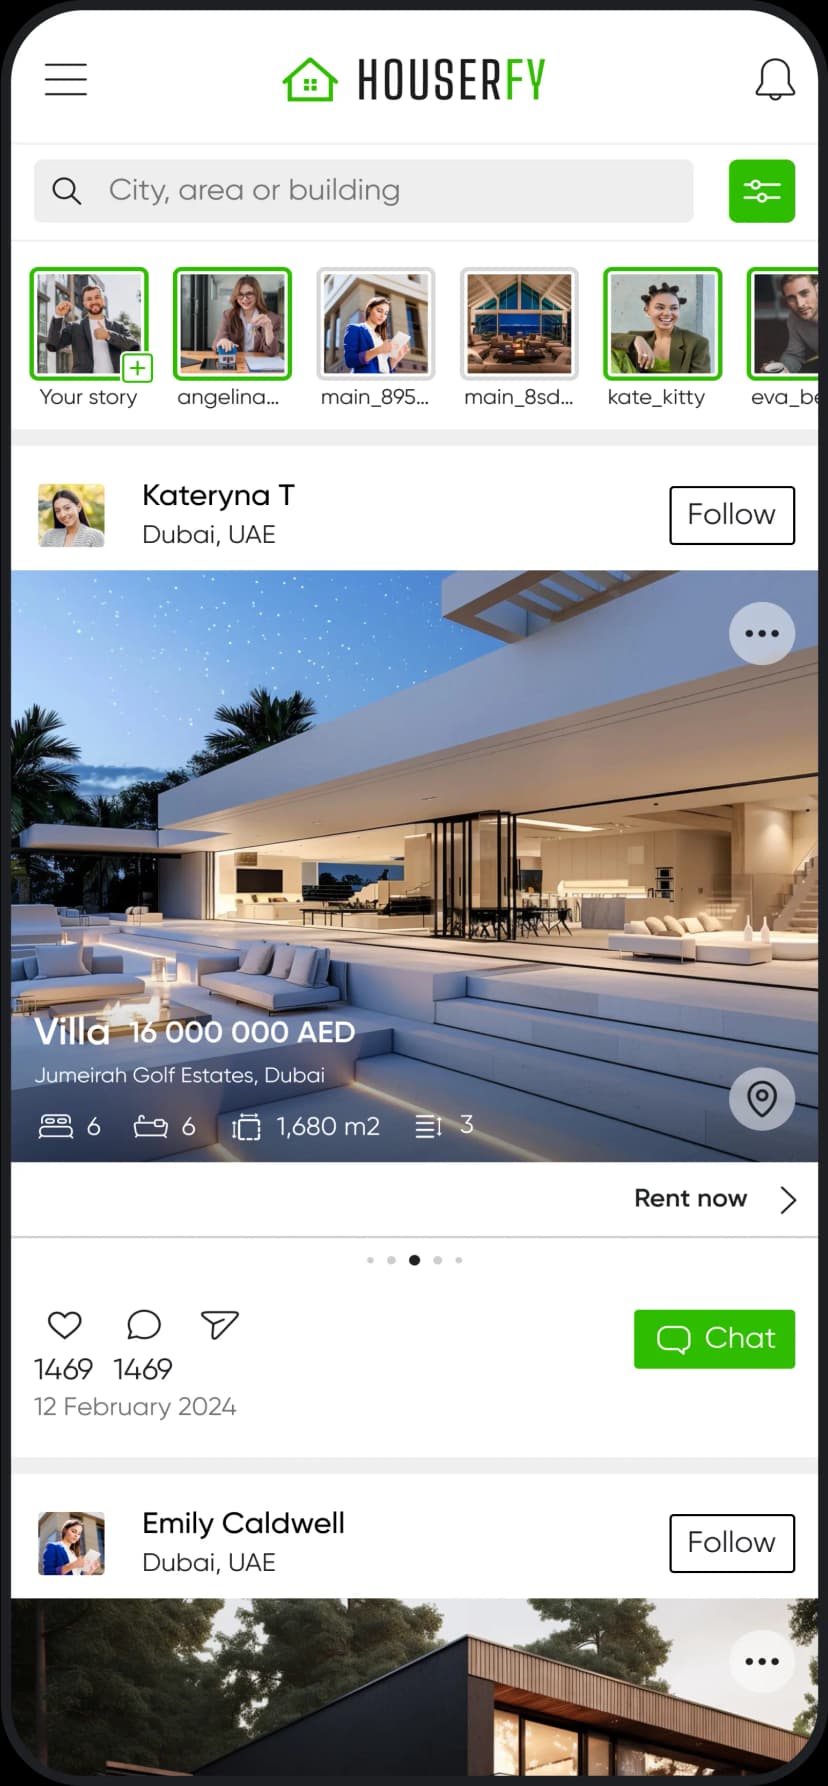Follow Emily Caldwell
This screenshot has height=1786, width=828.
pos(732,1543)
